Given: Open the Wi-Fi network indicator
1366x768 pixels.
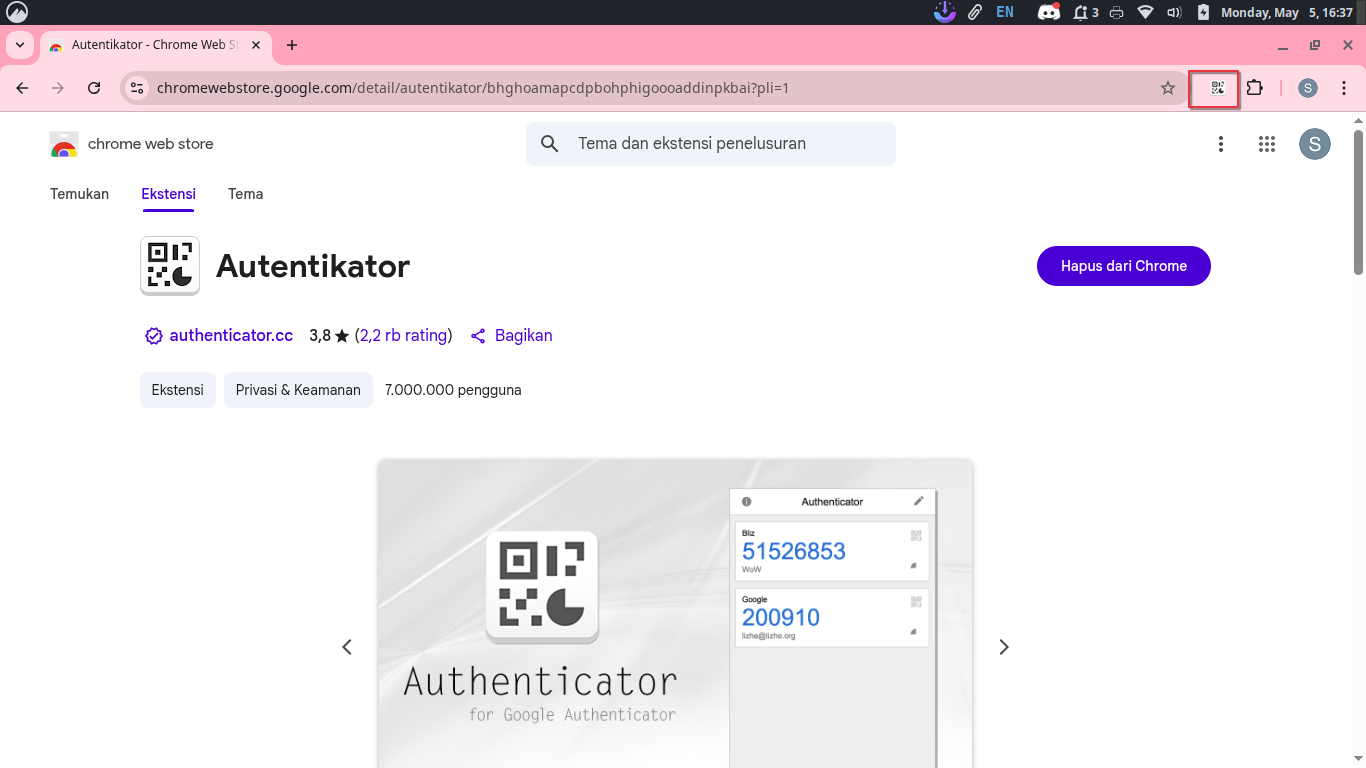Looking at the screenshot, I should pyautogui.click(x=1146, y=13).
